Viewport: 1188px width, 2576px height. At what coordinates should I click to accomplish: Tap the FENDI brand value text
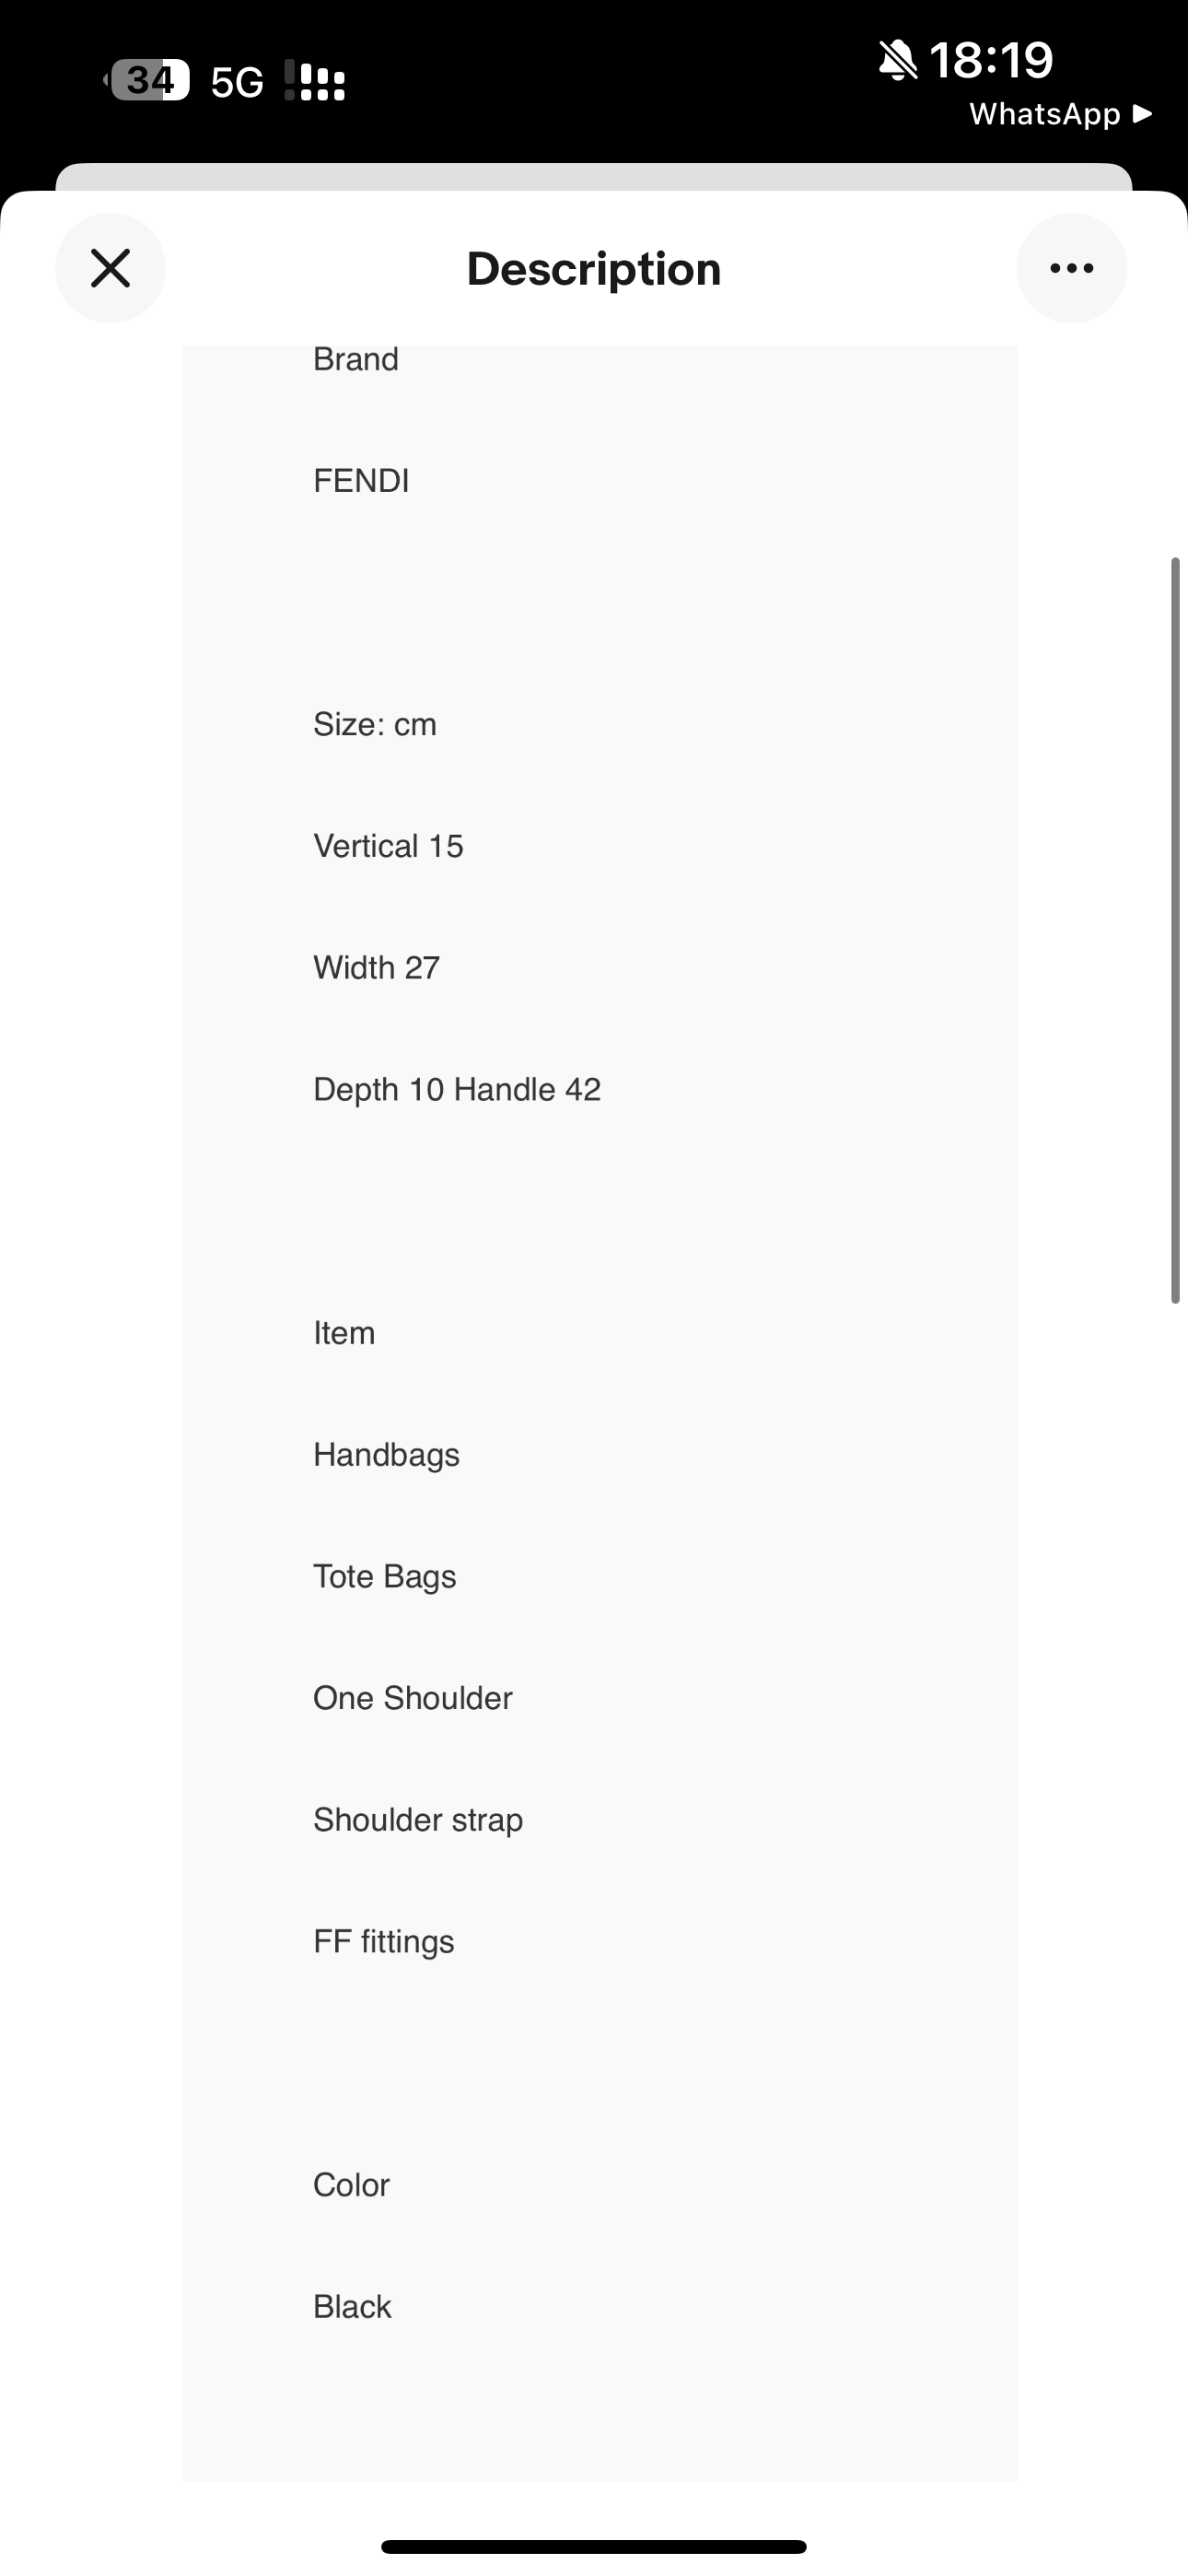(x=361, y=481)
